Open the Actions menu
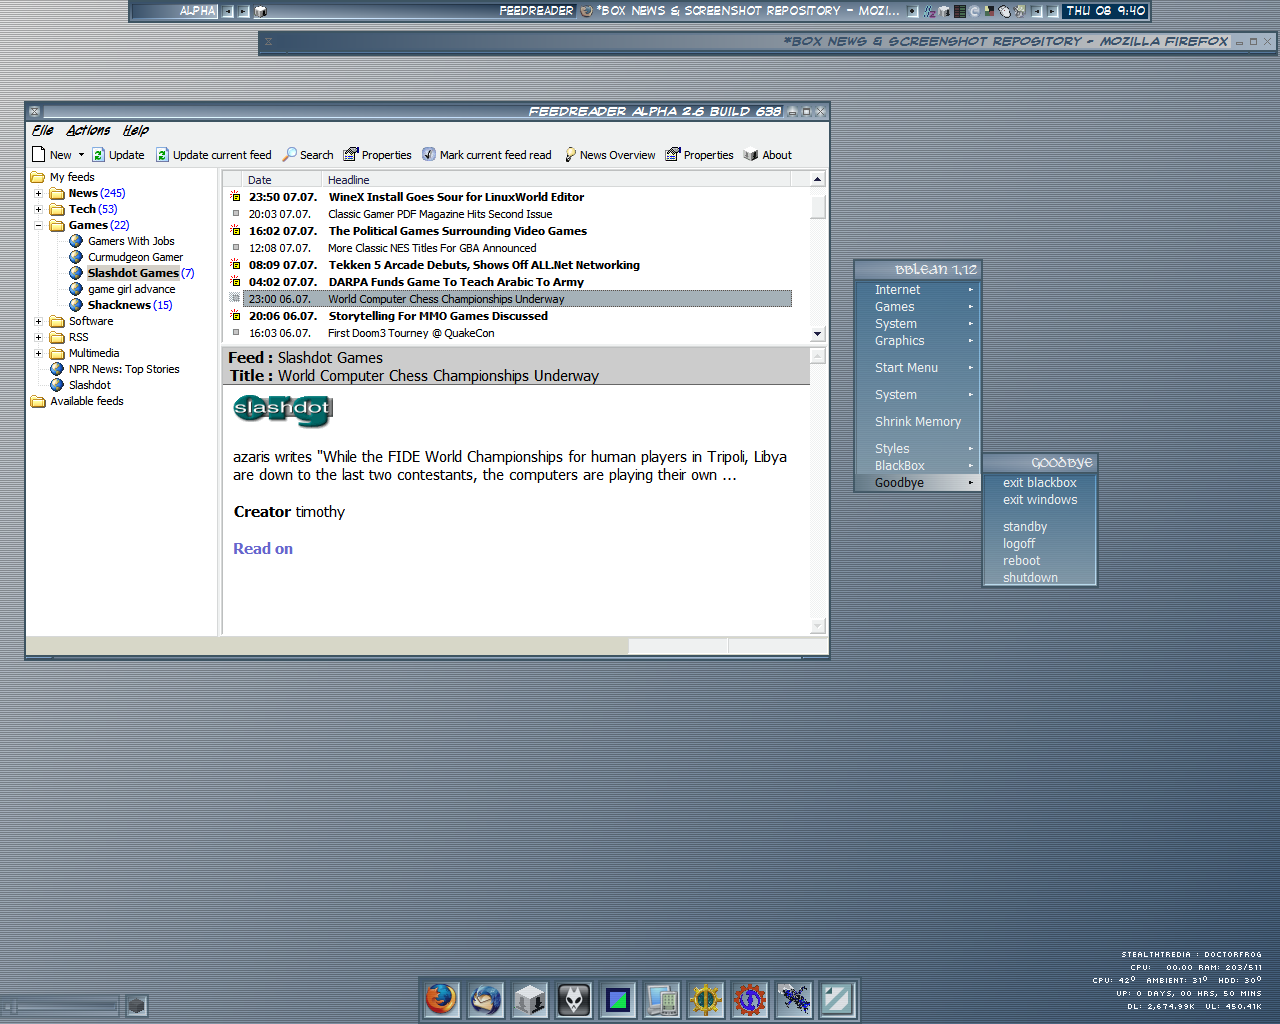 (x=88, y=131)
